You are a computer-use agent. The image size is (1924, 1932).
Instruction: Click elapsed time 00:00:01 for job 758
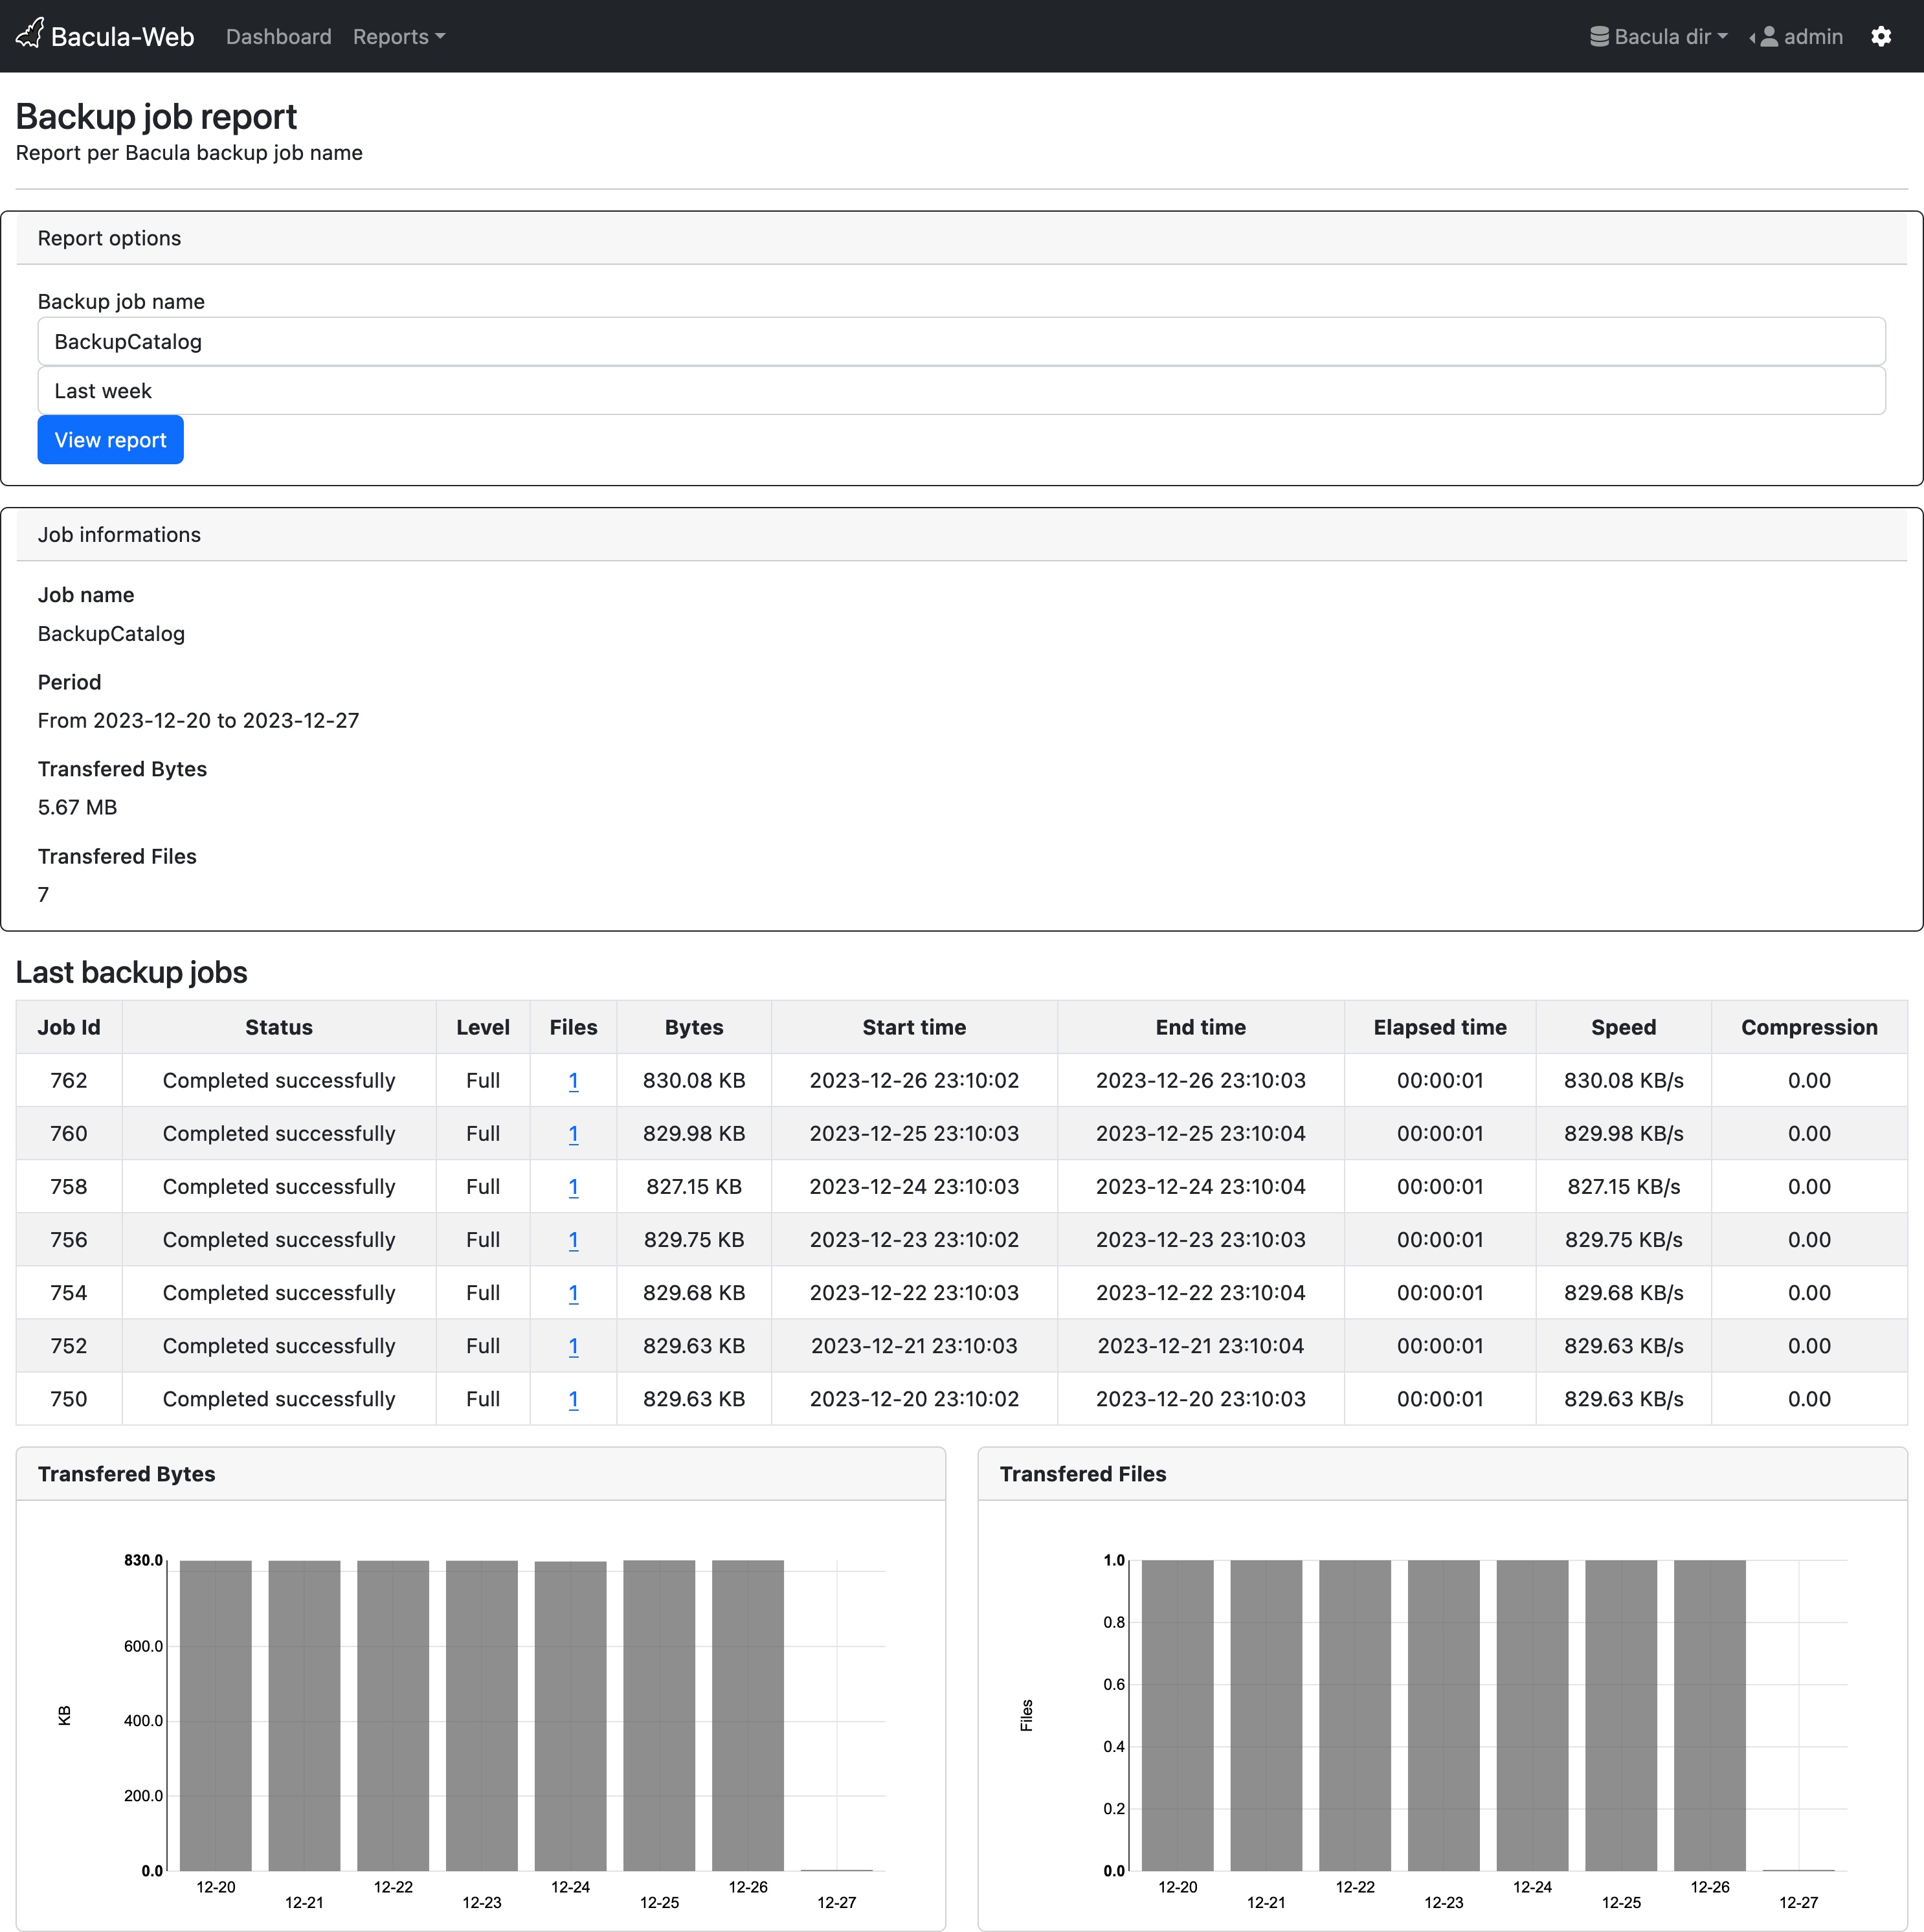1440,1187
